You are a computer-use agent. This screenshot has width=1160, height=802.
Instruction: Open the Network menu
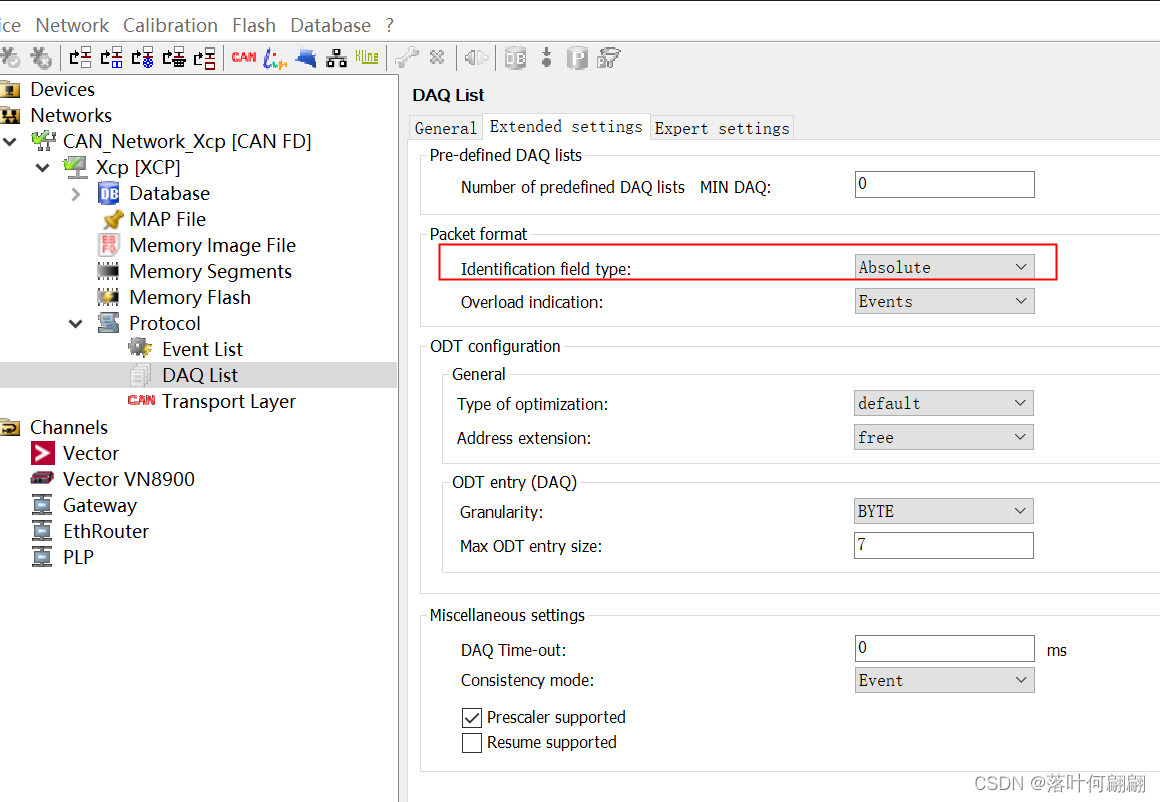(x=72, y=25)
